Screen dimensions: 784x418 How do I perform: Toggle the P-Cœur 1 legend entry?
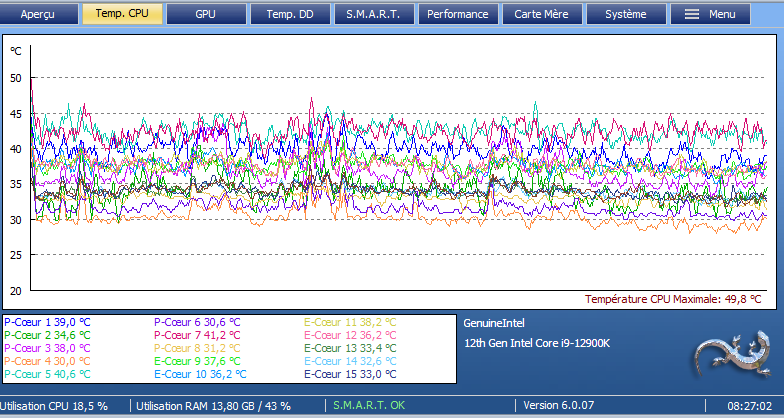pyautogui.click(x=47, y=322)
